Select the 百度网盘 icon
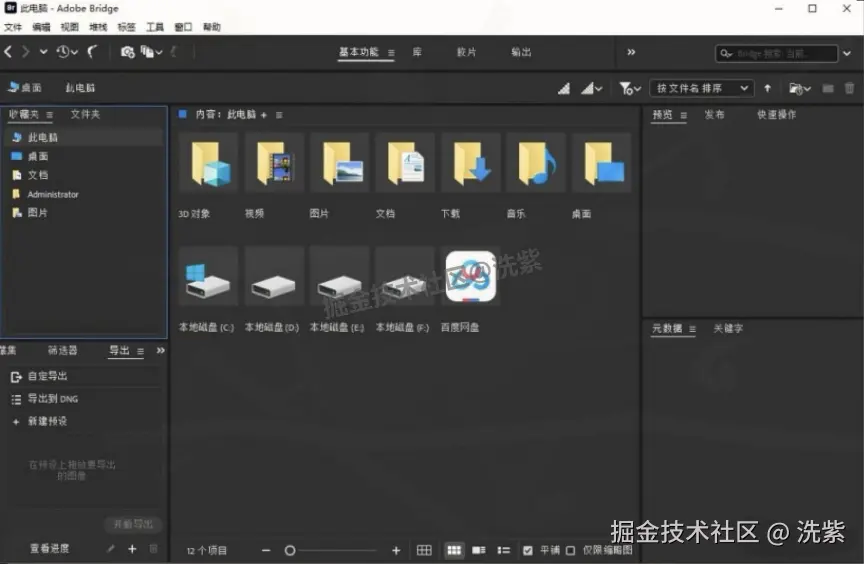Image resolution: width=864 pixels, height=564 pixels. pos(471,276)
